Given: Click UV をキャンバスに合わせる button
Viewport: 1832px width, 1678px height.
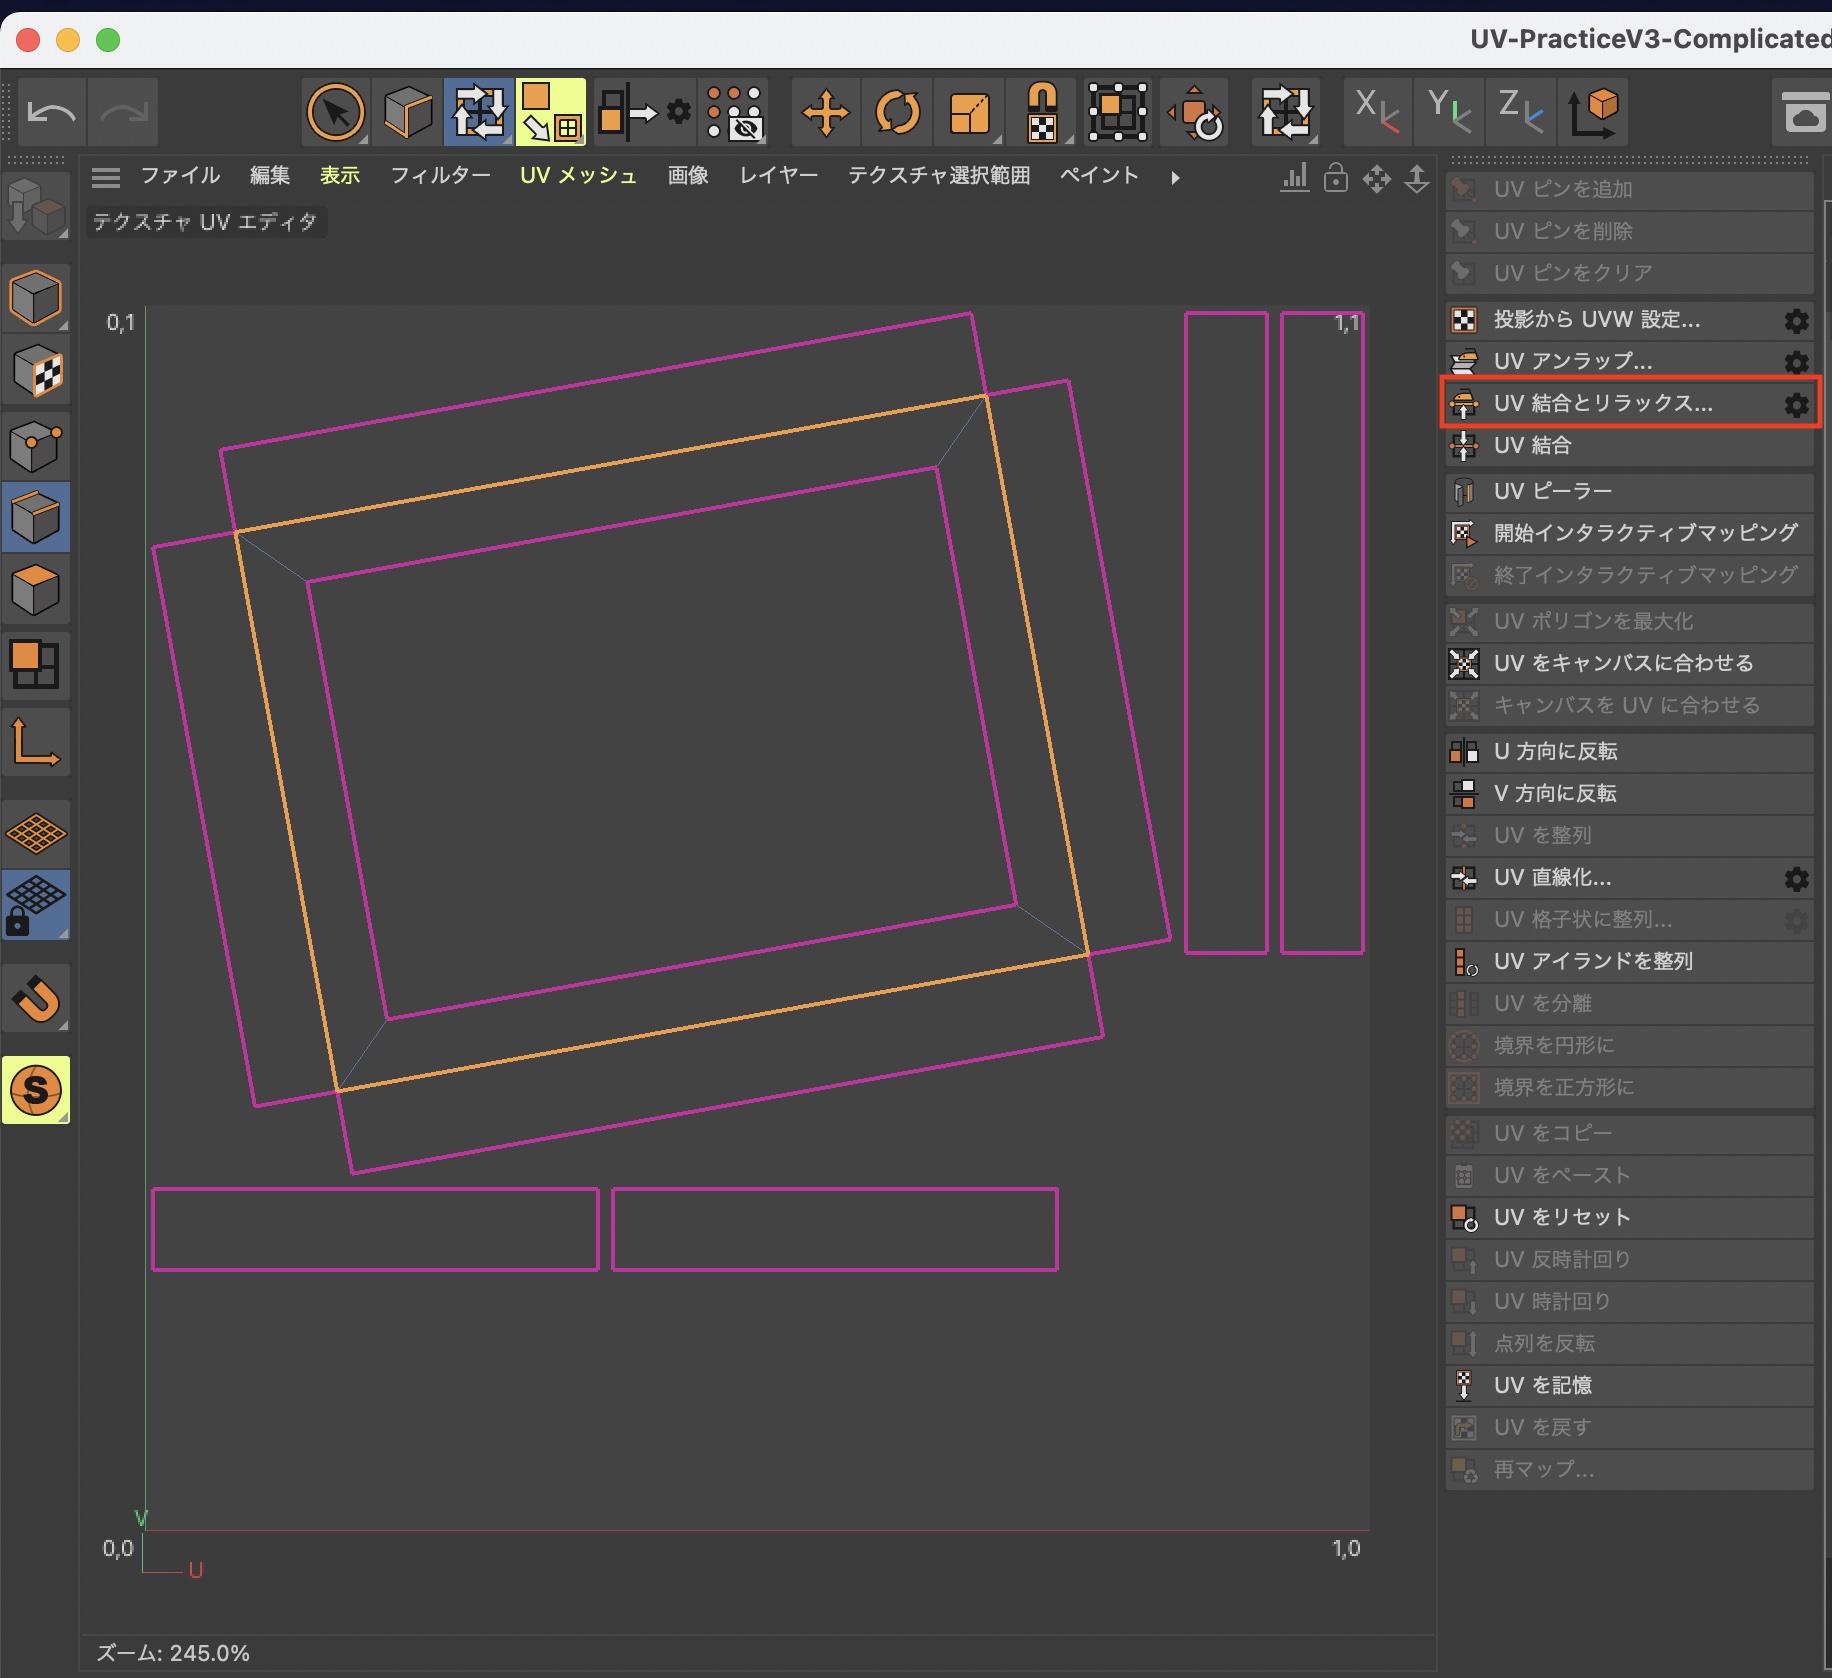Looking at the screenshot, I should coord(1622,663).
